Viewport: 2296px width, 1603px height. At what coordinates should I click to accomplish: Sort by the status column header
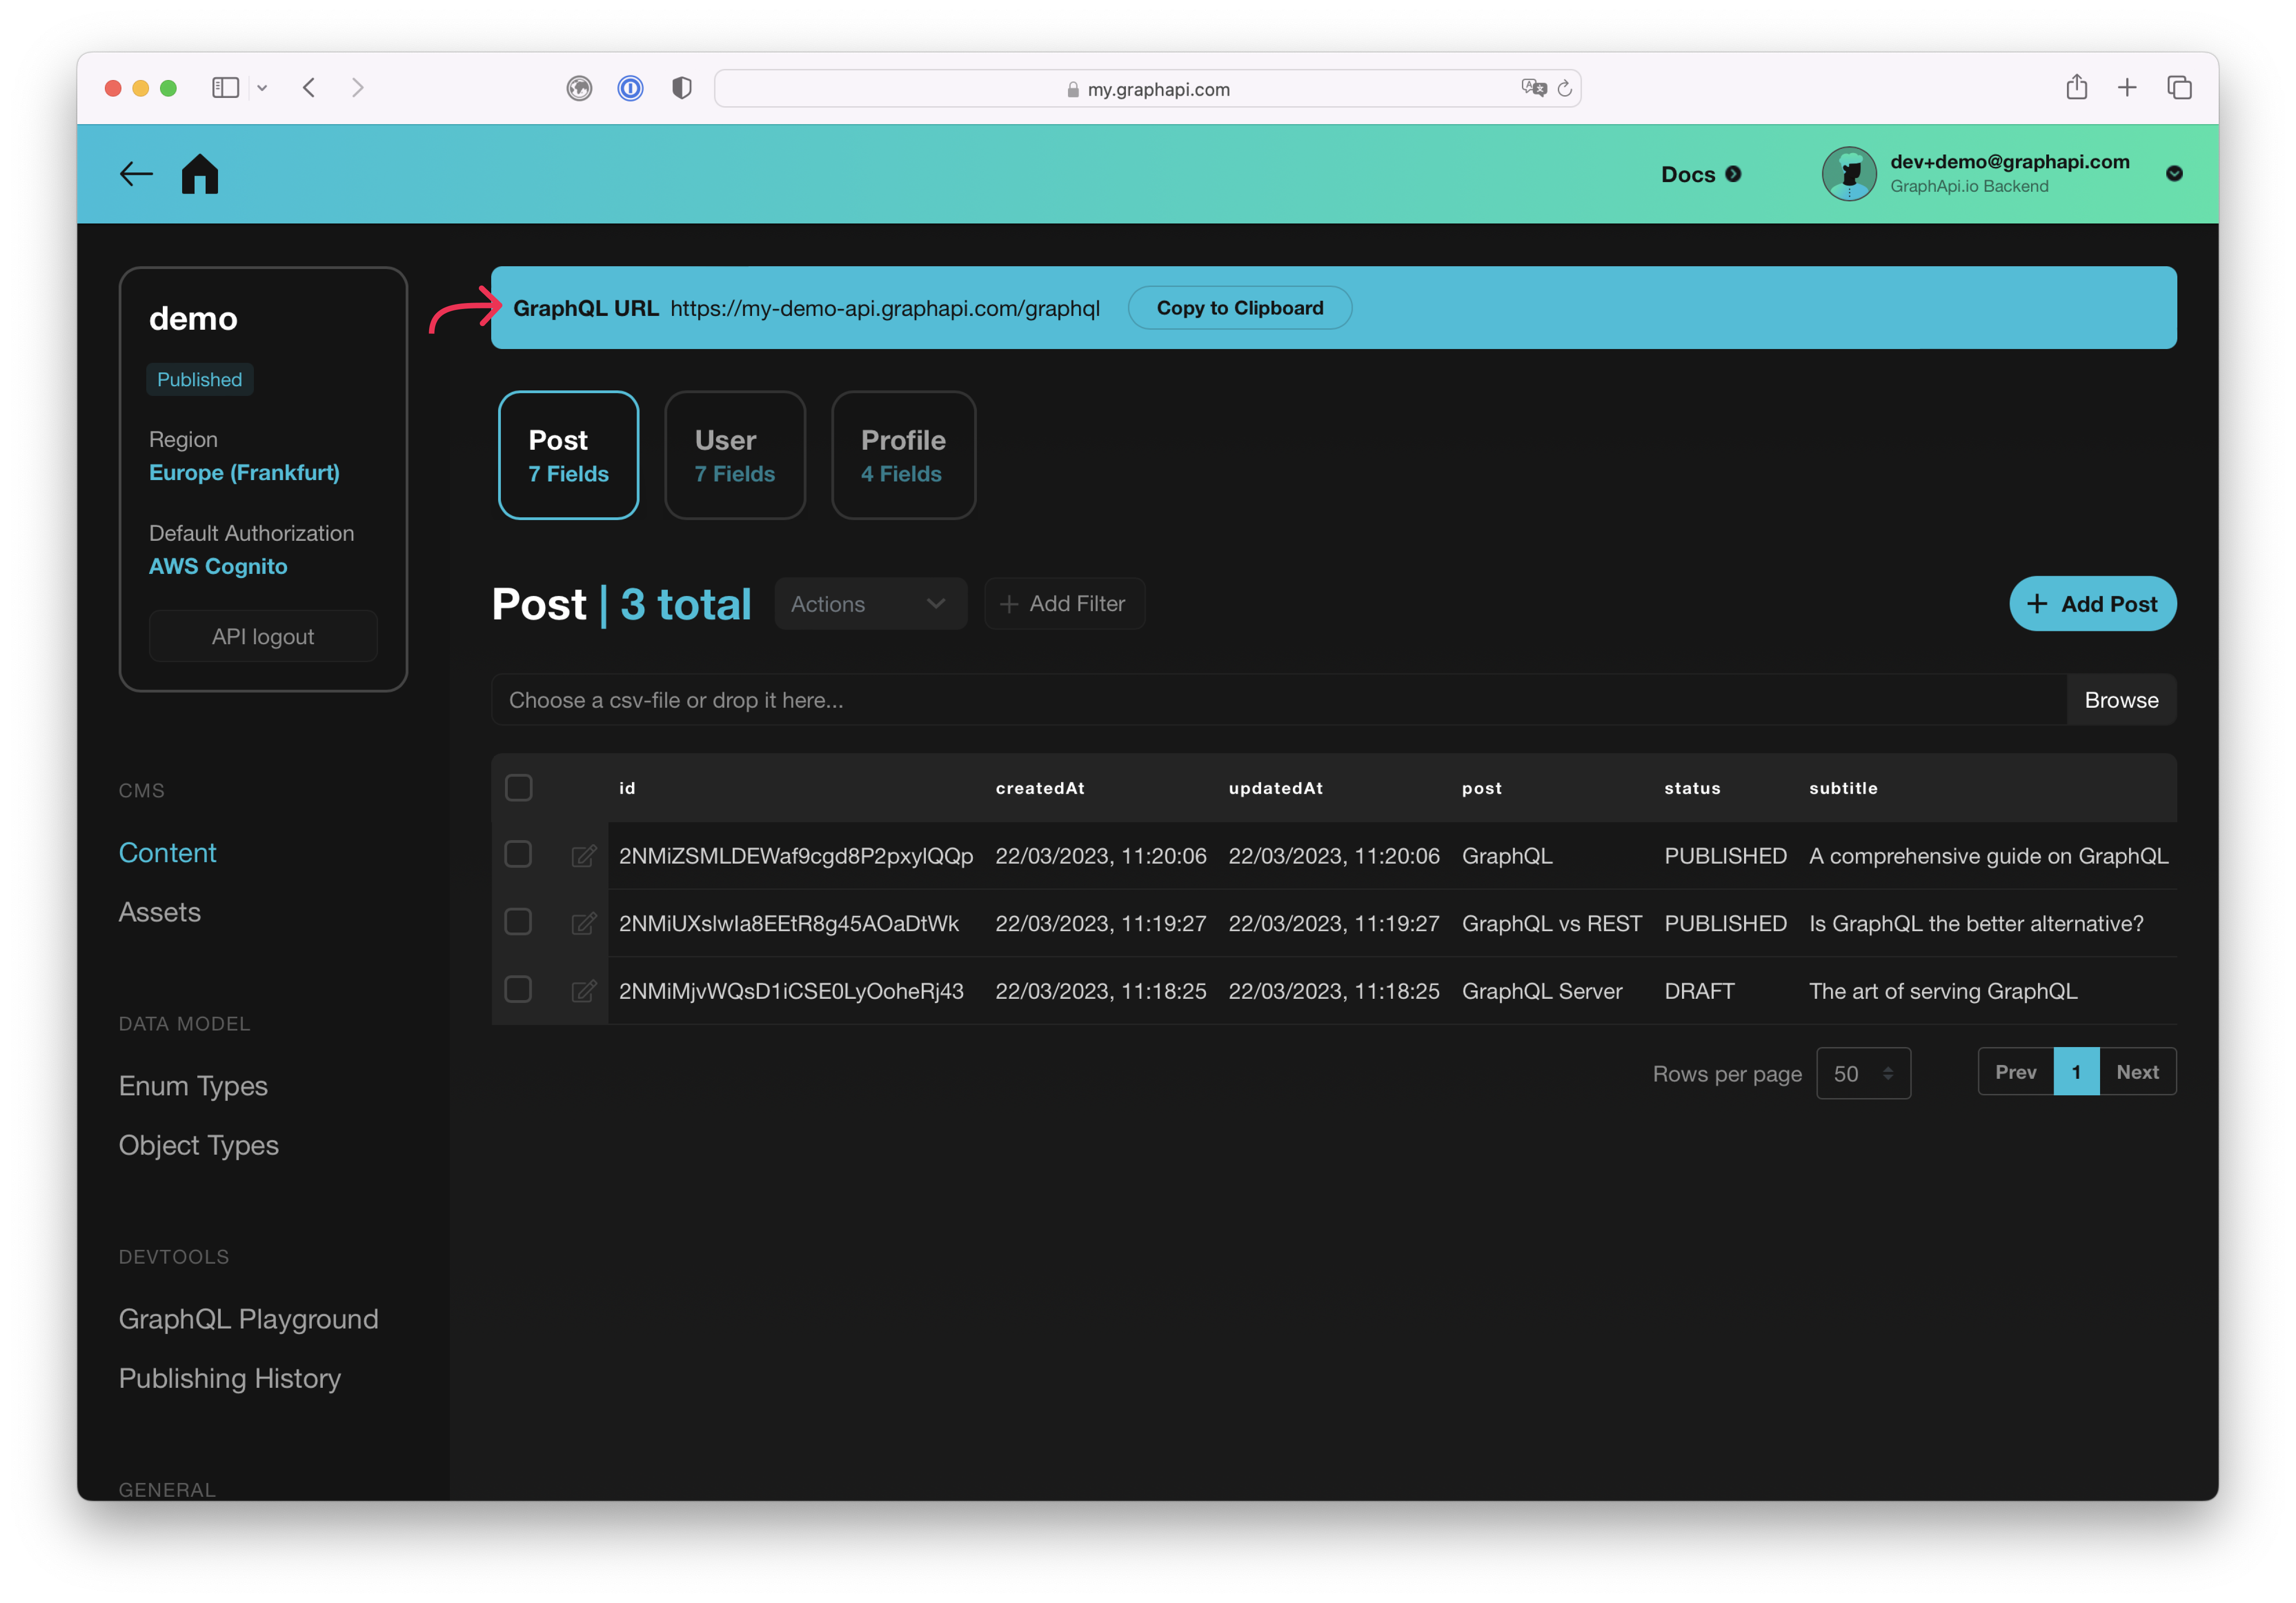[1692, 788]
